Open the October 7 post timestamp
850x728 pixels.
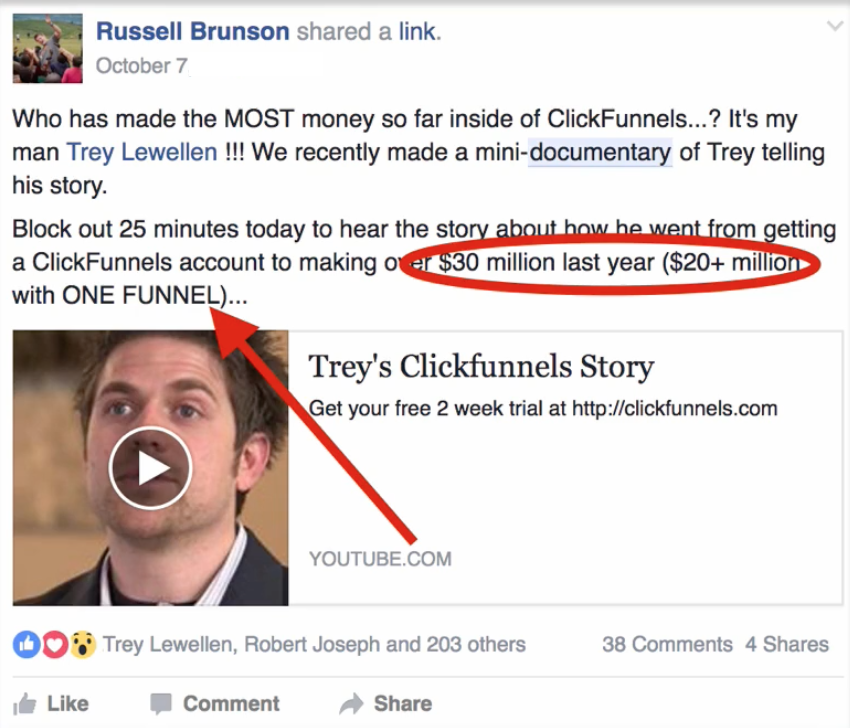(141, 66)
